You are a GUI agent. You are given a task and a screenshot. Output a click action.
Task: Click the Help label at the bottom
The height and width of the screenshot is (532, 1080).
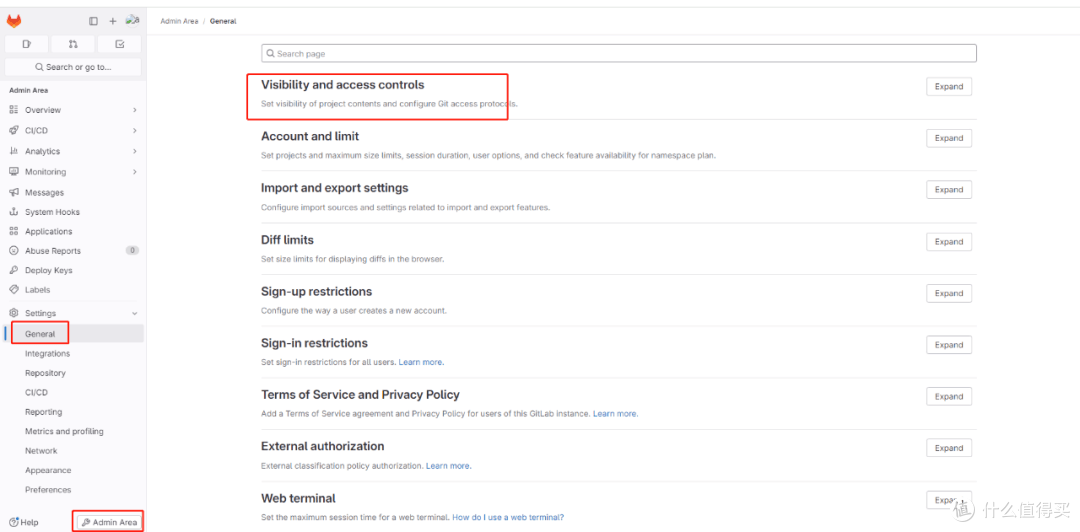pos(30,522)
